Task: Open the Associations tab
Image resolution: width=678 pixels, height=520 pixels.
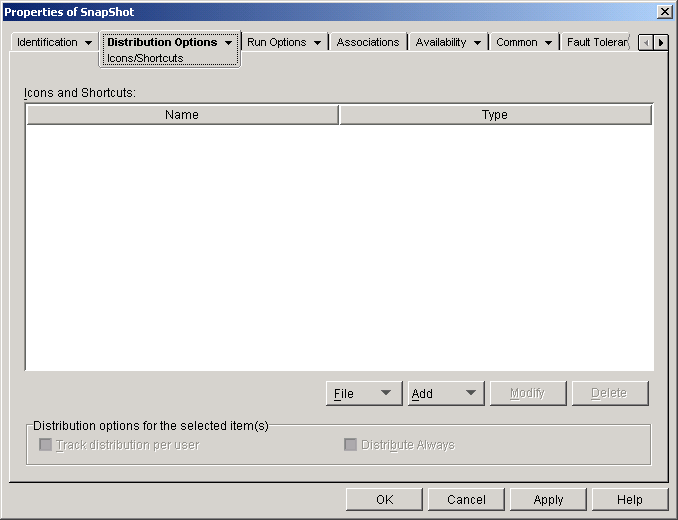Action: tap(368, 42)
